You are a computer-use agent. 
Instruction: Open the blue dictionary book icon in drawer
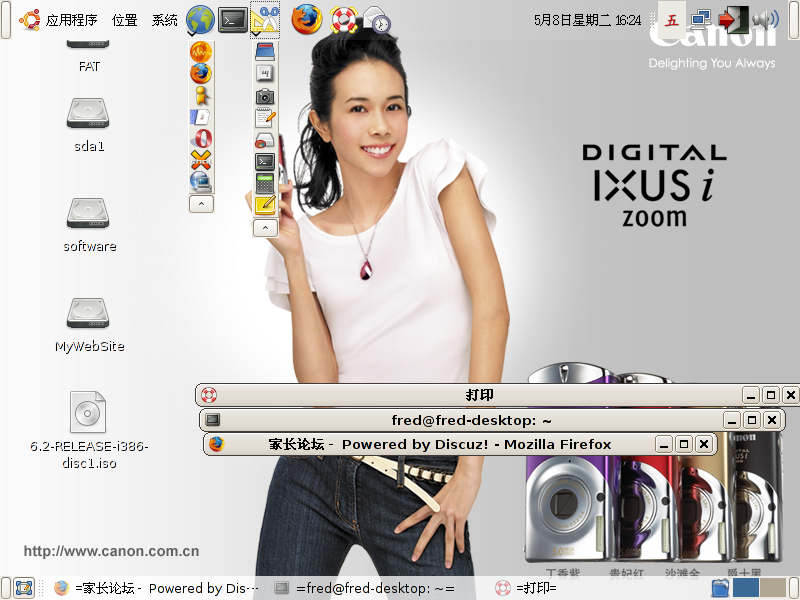click(265, 52)
